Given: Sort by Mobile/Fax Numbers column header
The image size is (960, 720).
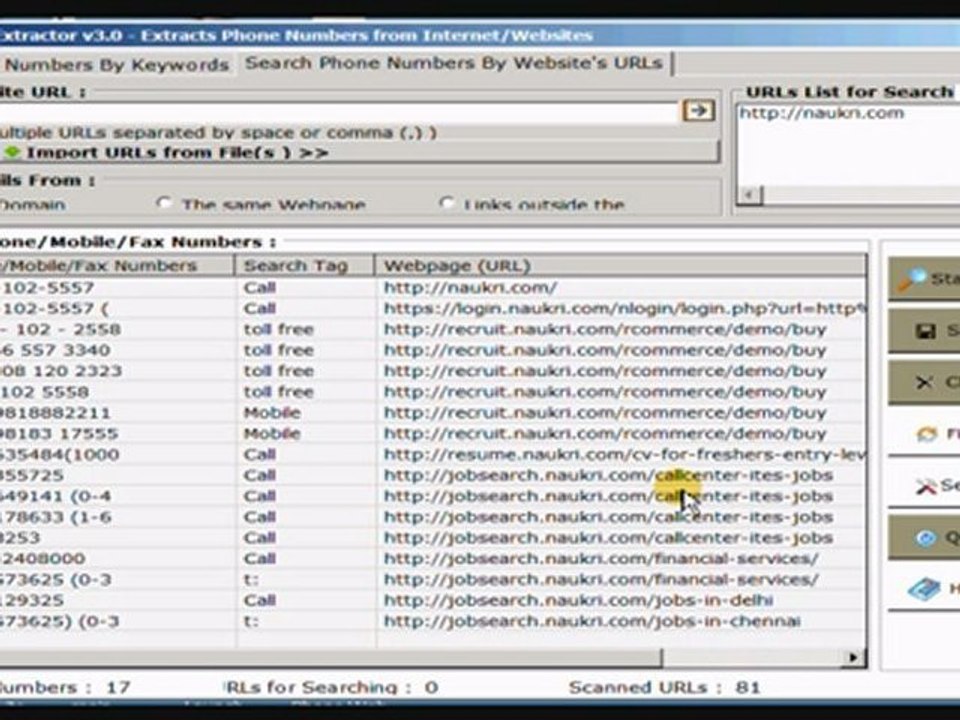Looking at the screenshot, I should (x=116, y=266).
